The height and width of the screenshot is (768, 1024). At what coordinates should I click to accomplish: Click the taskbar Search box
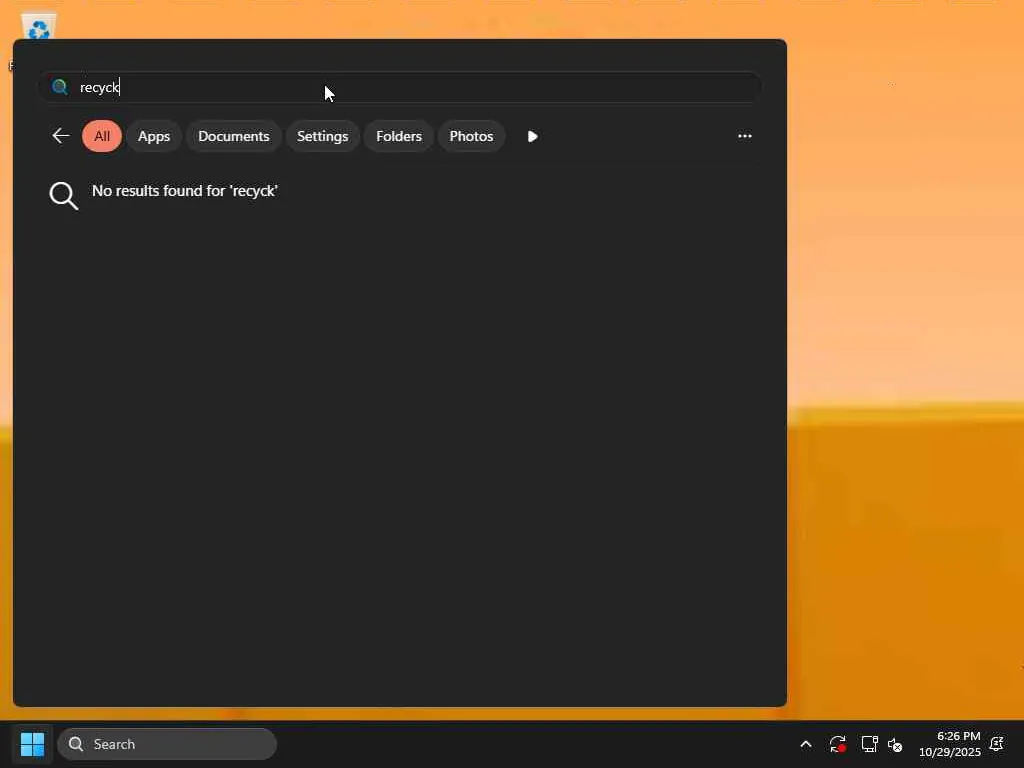click(x=167, y=744)
